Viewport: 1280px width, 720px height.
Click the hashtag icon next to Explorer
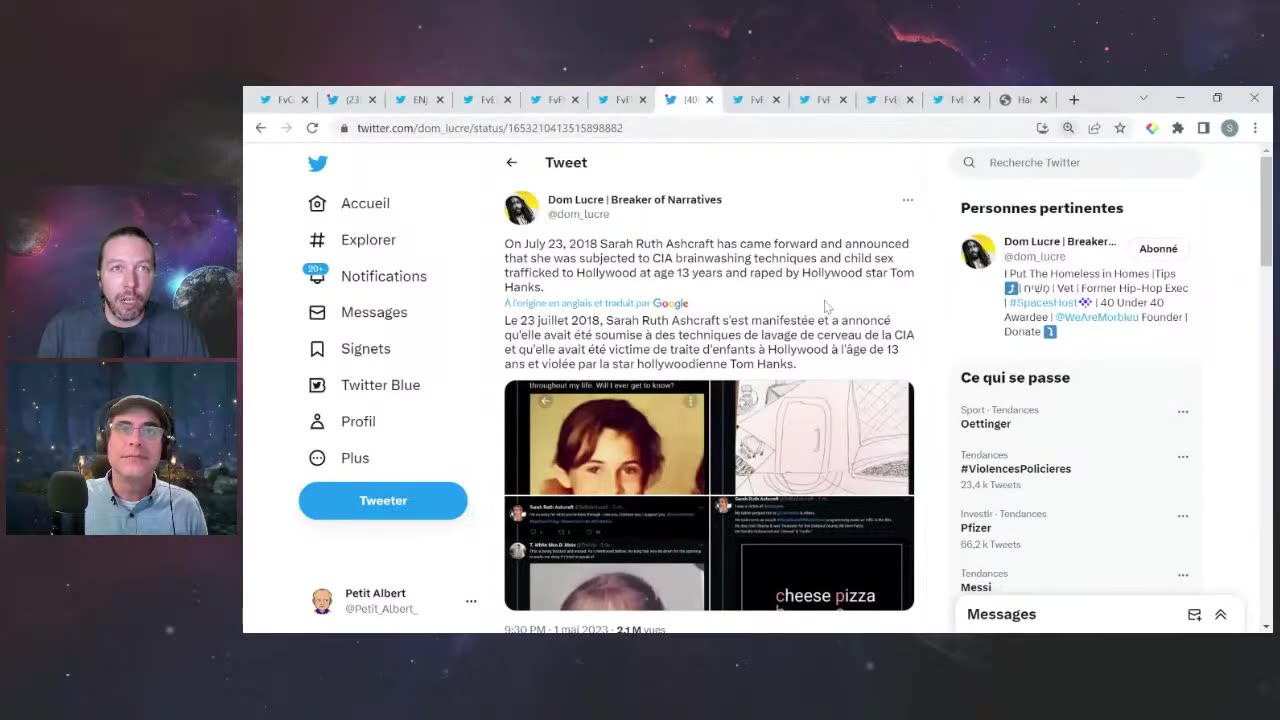[317, 240]
